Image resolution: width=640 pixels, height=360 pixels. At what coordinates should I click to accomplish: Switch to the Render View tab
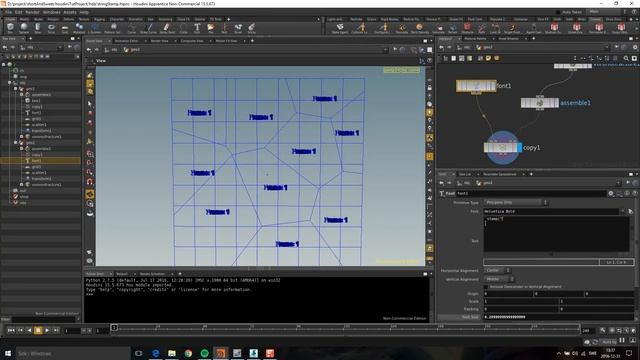click(159, 41)
